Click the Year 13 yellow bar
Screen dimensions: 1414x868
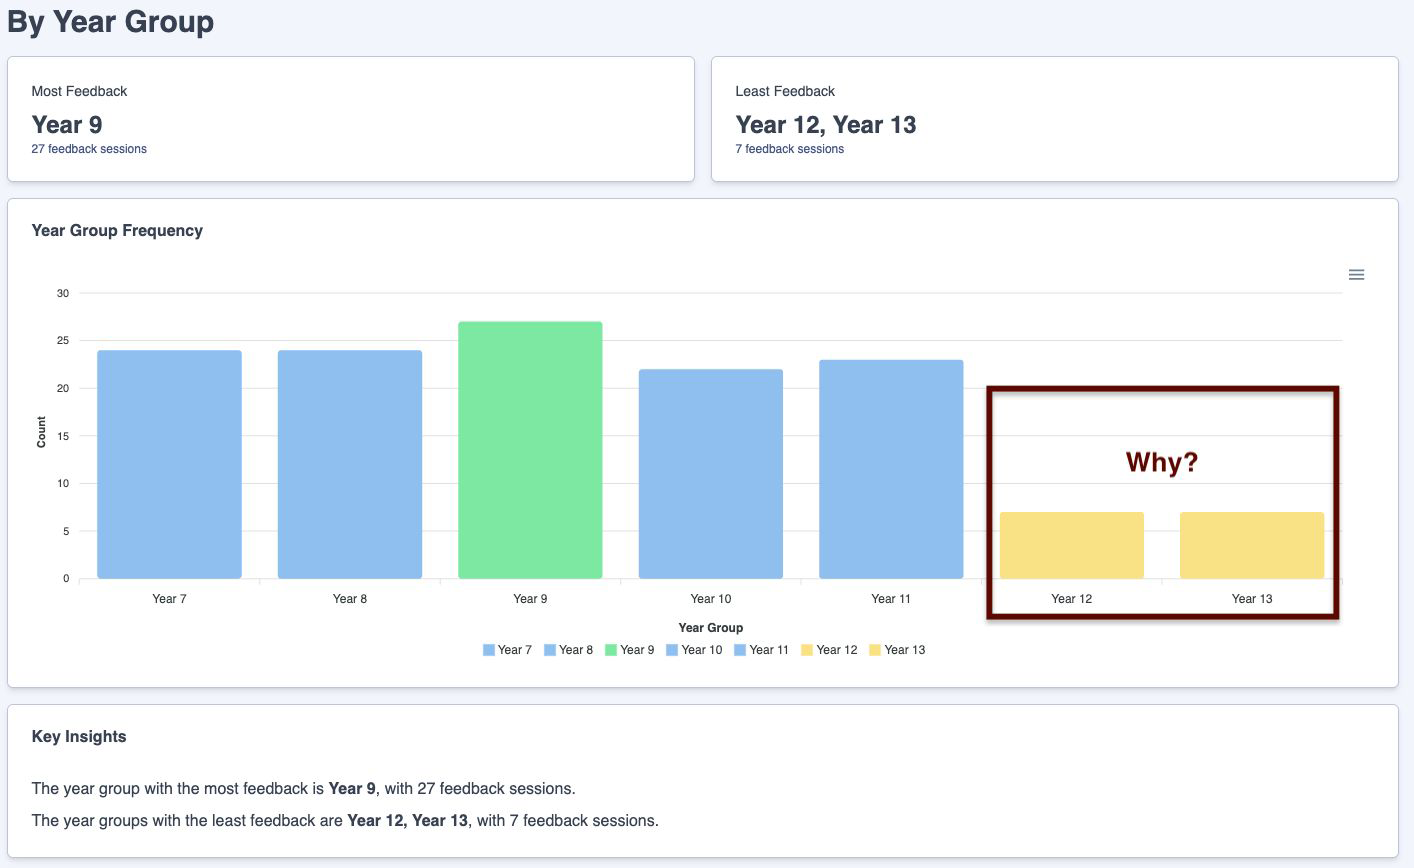pyautogui.click(x=1252, y=545)
